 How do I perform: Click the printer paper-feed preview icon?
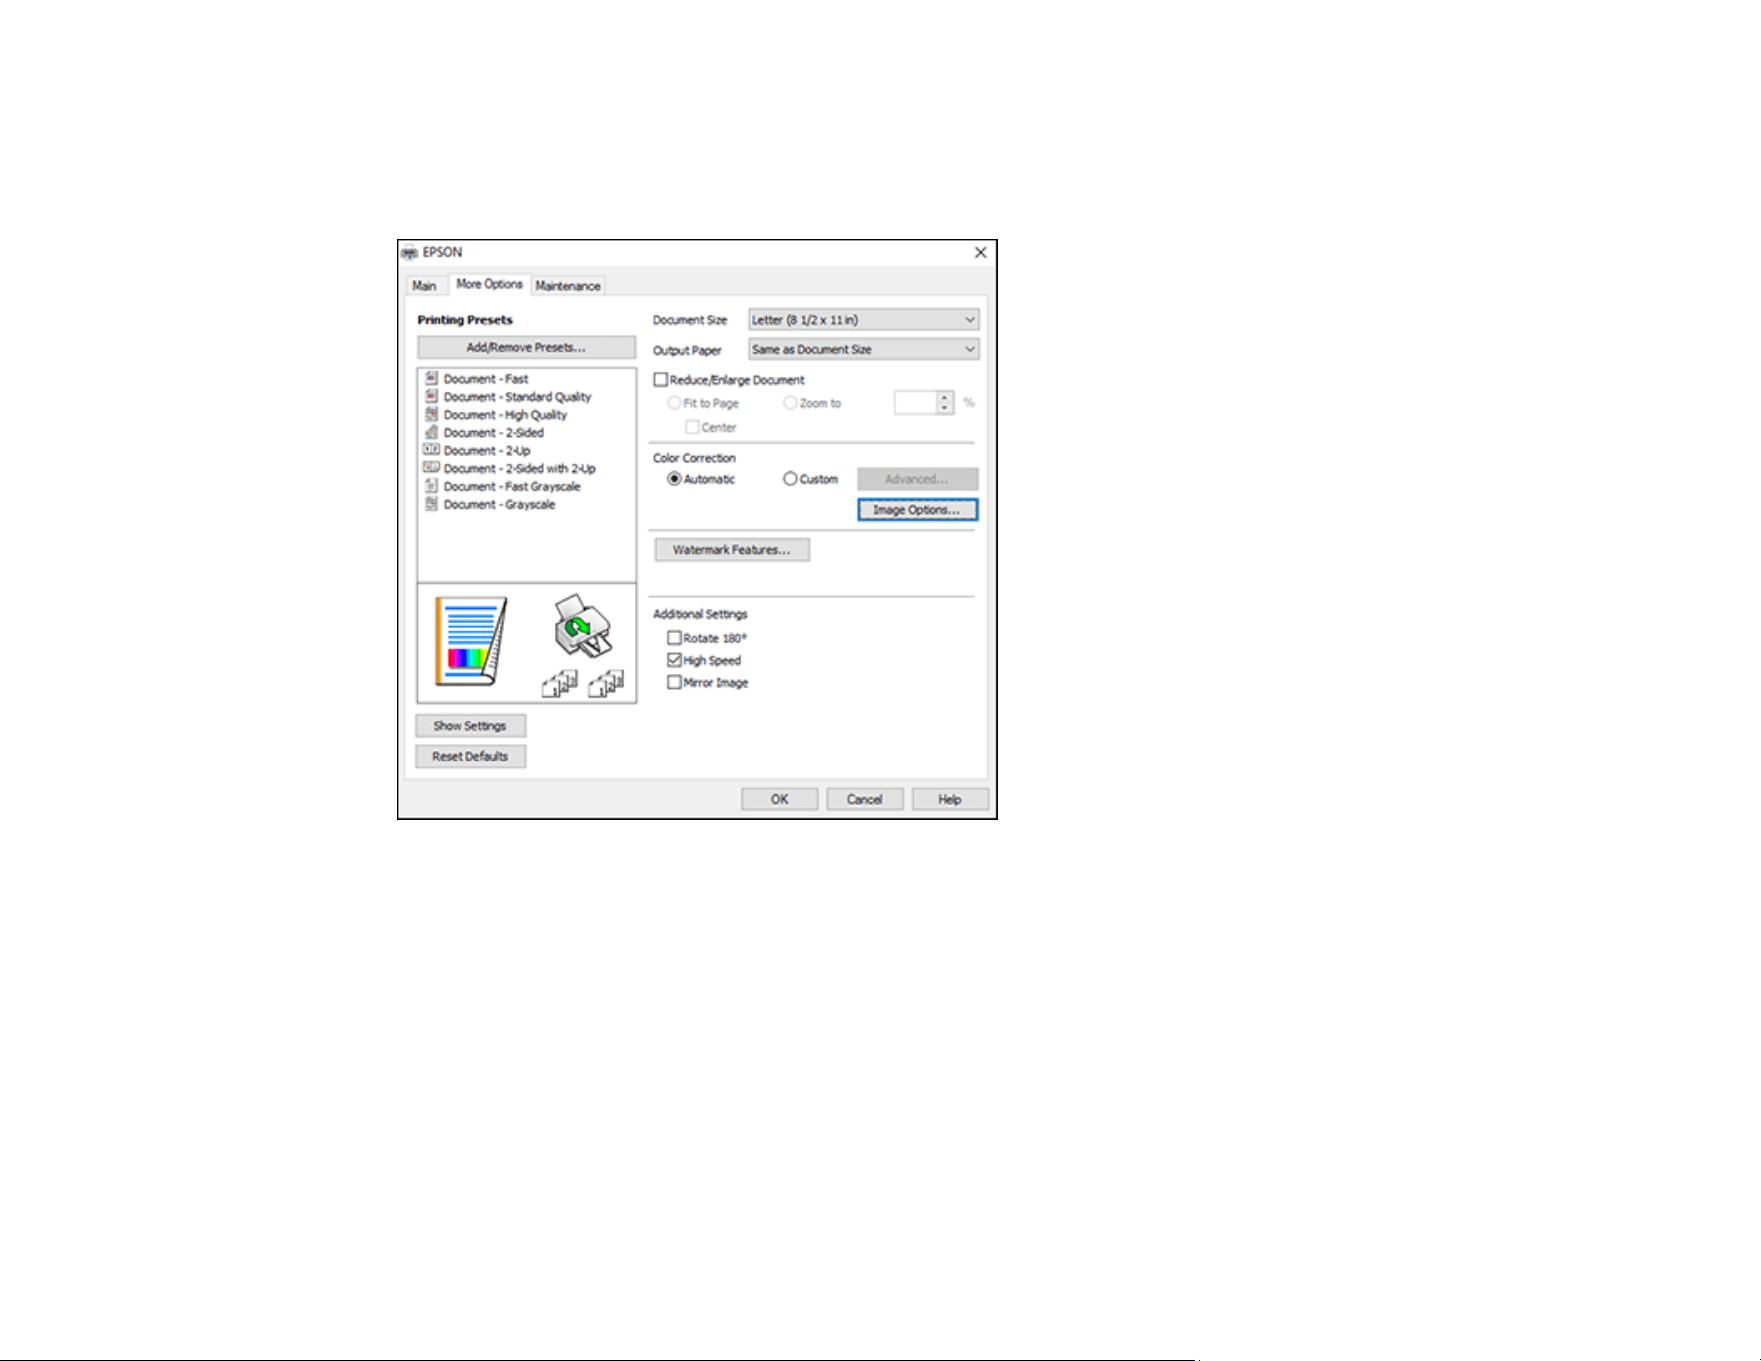tap(583, 626)
